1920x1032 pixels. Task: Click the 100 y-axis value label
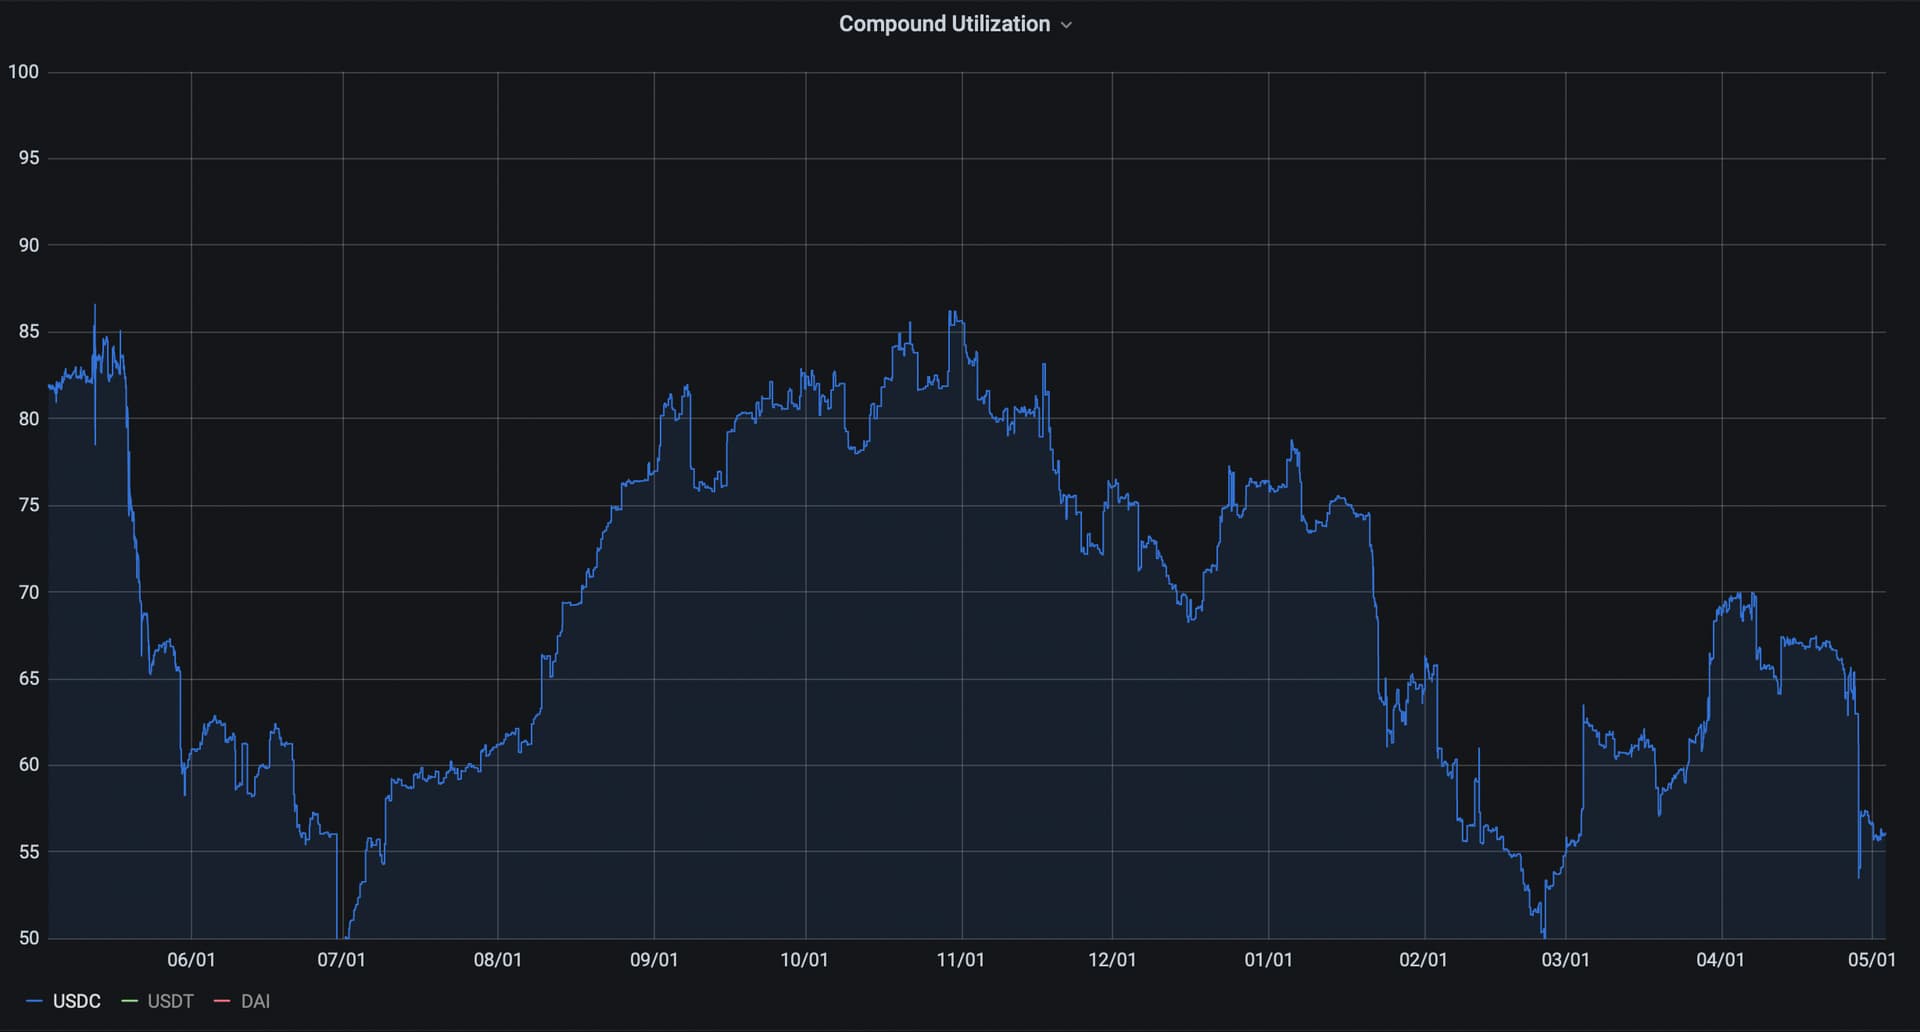pos(23,72)
